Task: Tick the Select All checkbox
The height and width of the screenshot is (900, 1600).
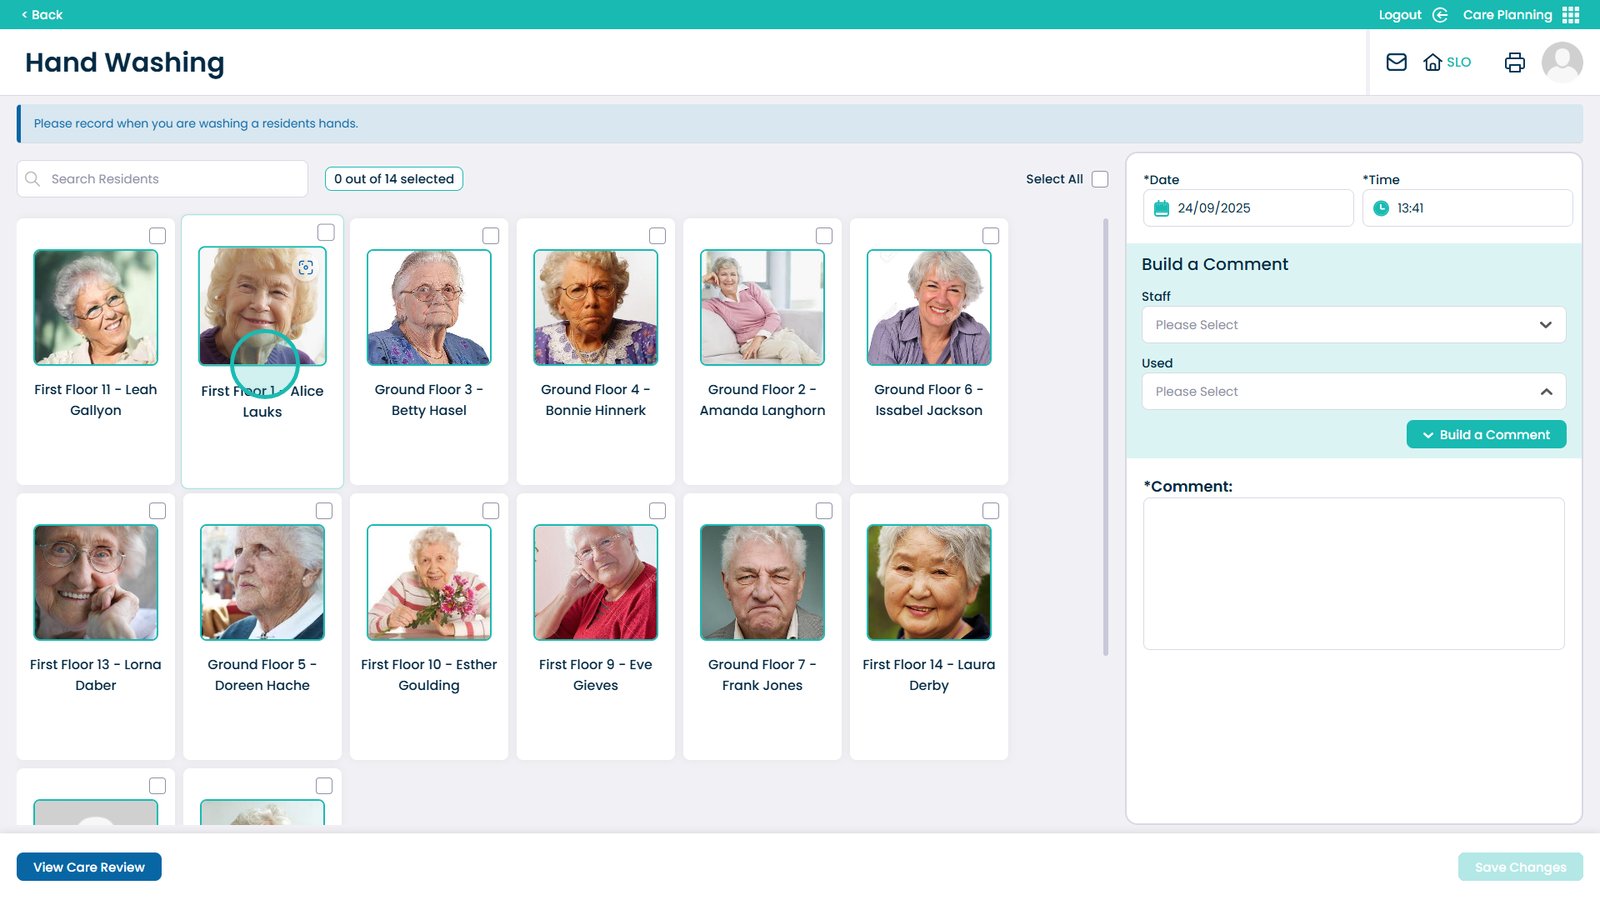Action: [x=1100, y=179]
